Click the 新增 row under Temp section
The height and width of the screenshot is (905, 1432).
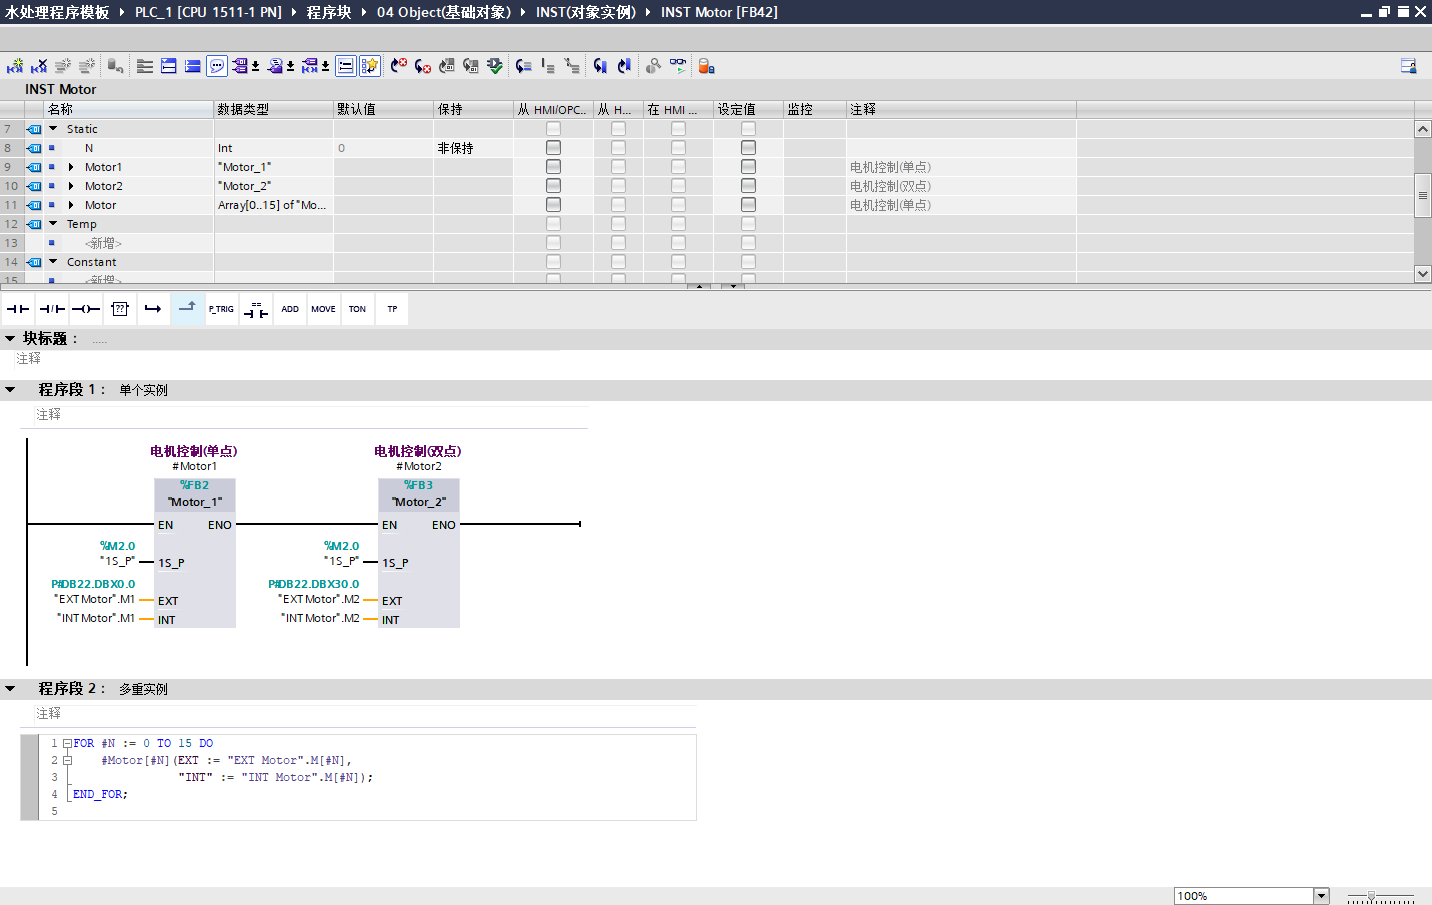105,243
